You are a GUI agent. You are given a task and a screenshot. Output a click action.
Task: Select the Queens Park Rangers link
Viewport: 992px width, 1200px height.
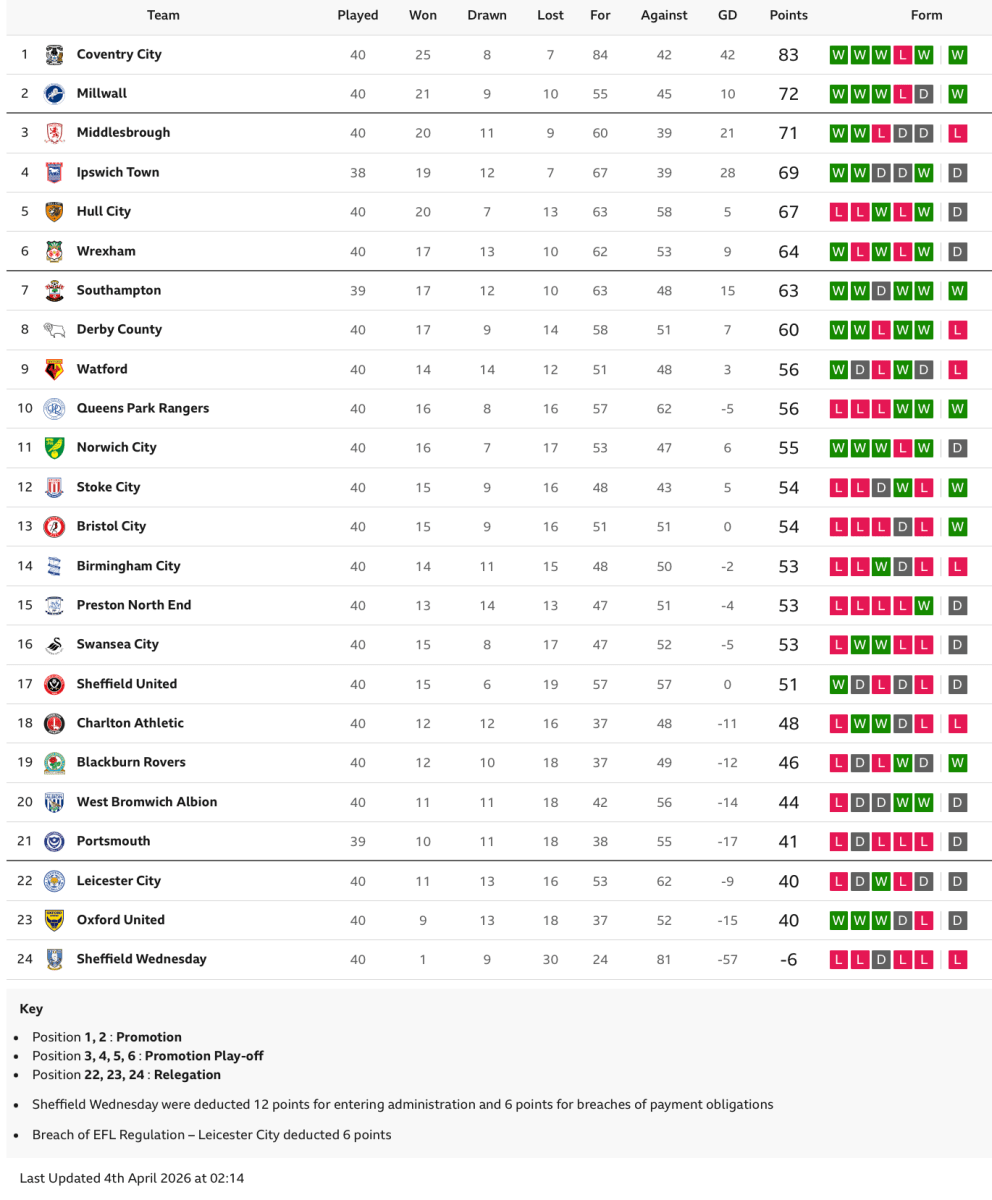point(142,409)
